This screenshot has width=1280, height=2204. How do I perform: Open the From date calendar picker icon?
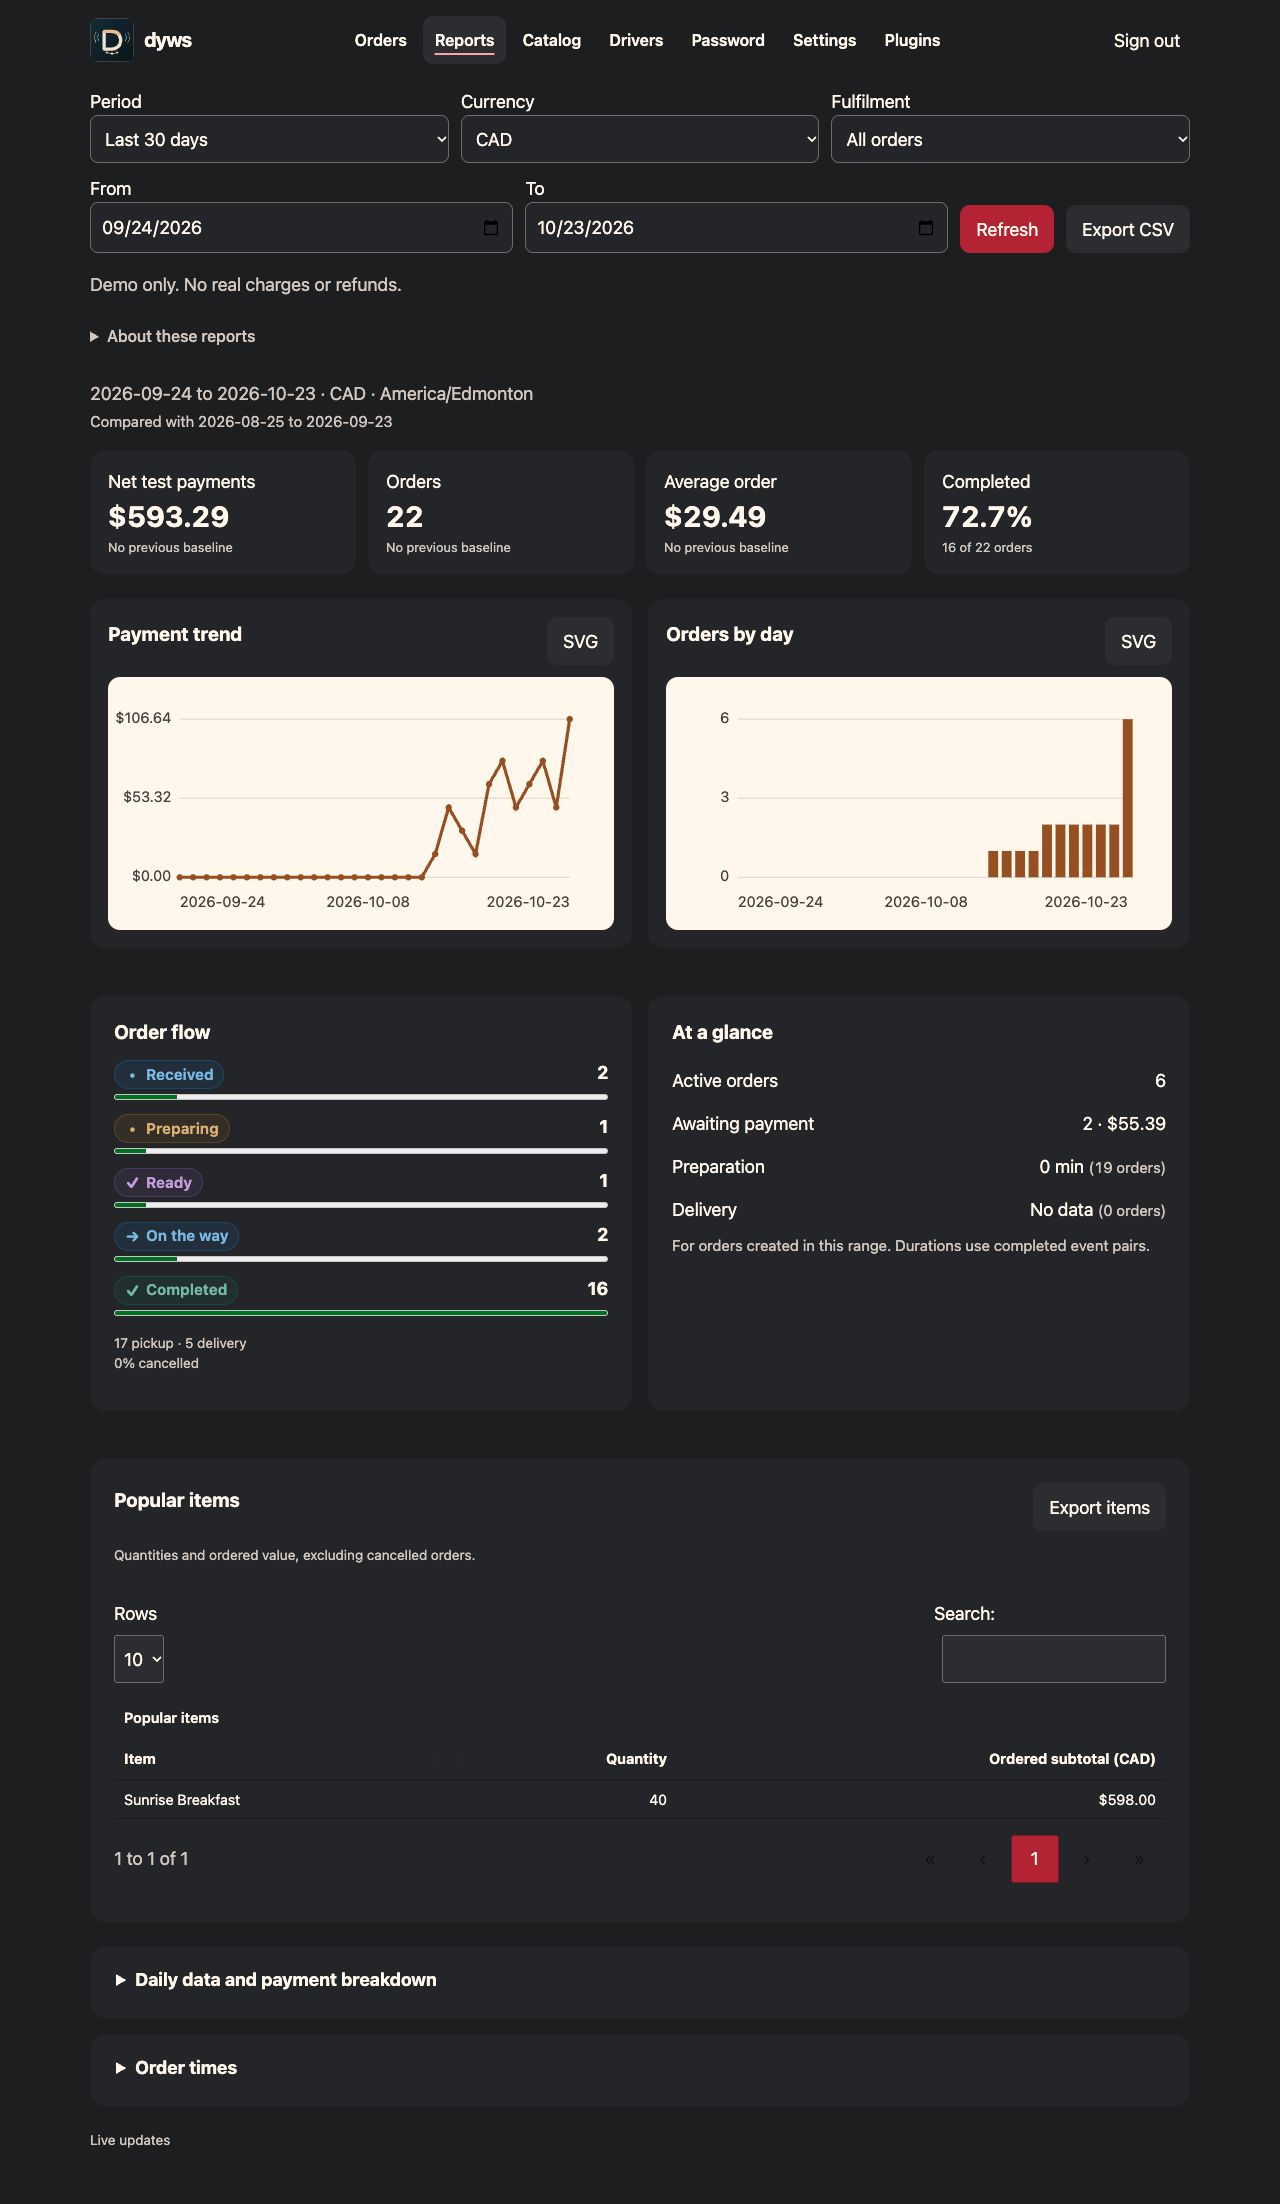point(491,228)
